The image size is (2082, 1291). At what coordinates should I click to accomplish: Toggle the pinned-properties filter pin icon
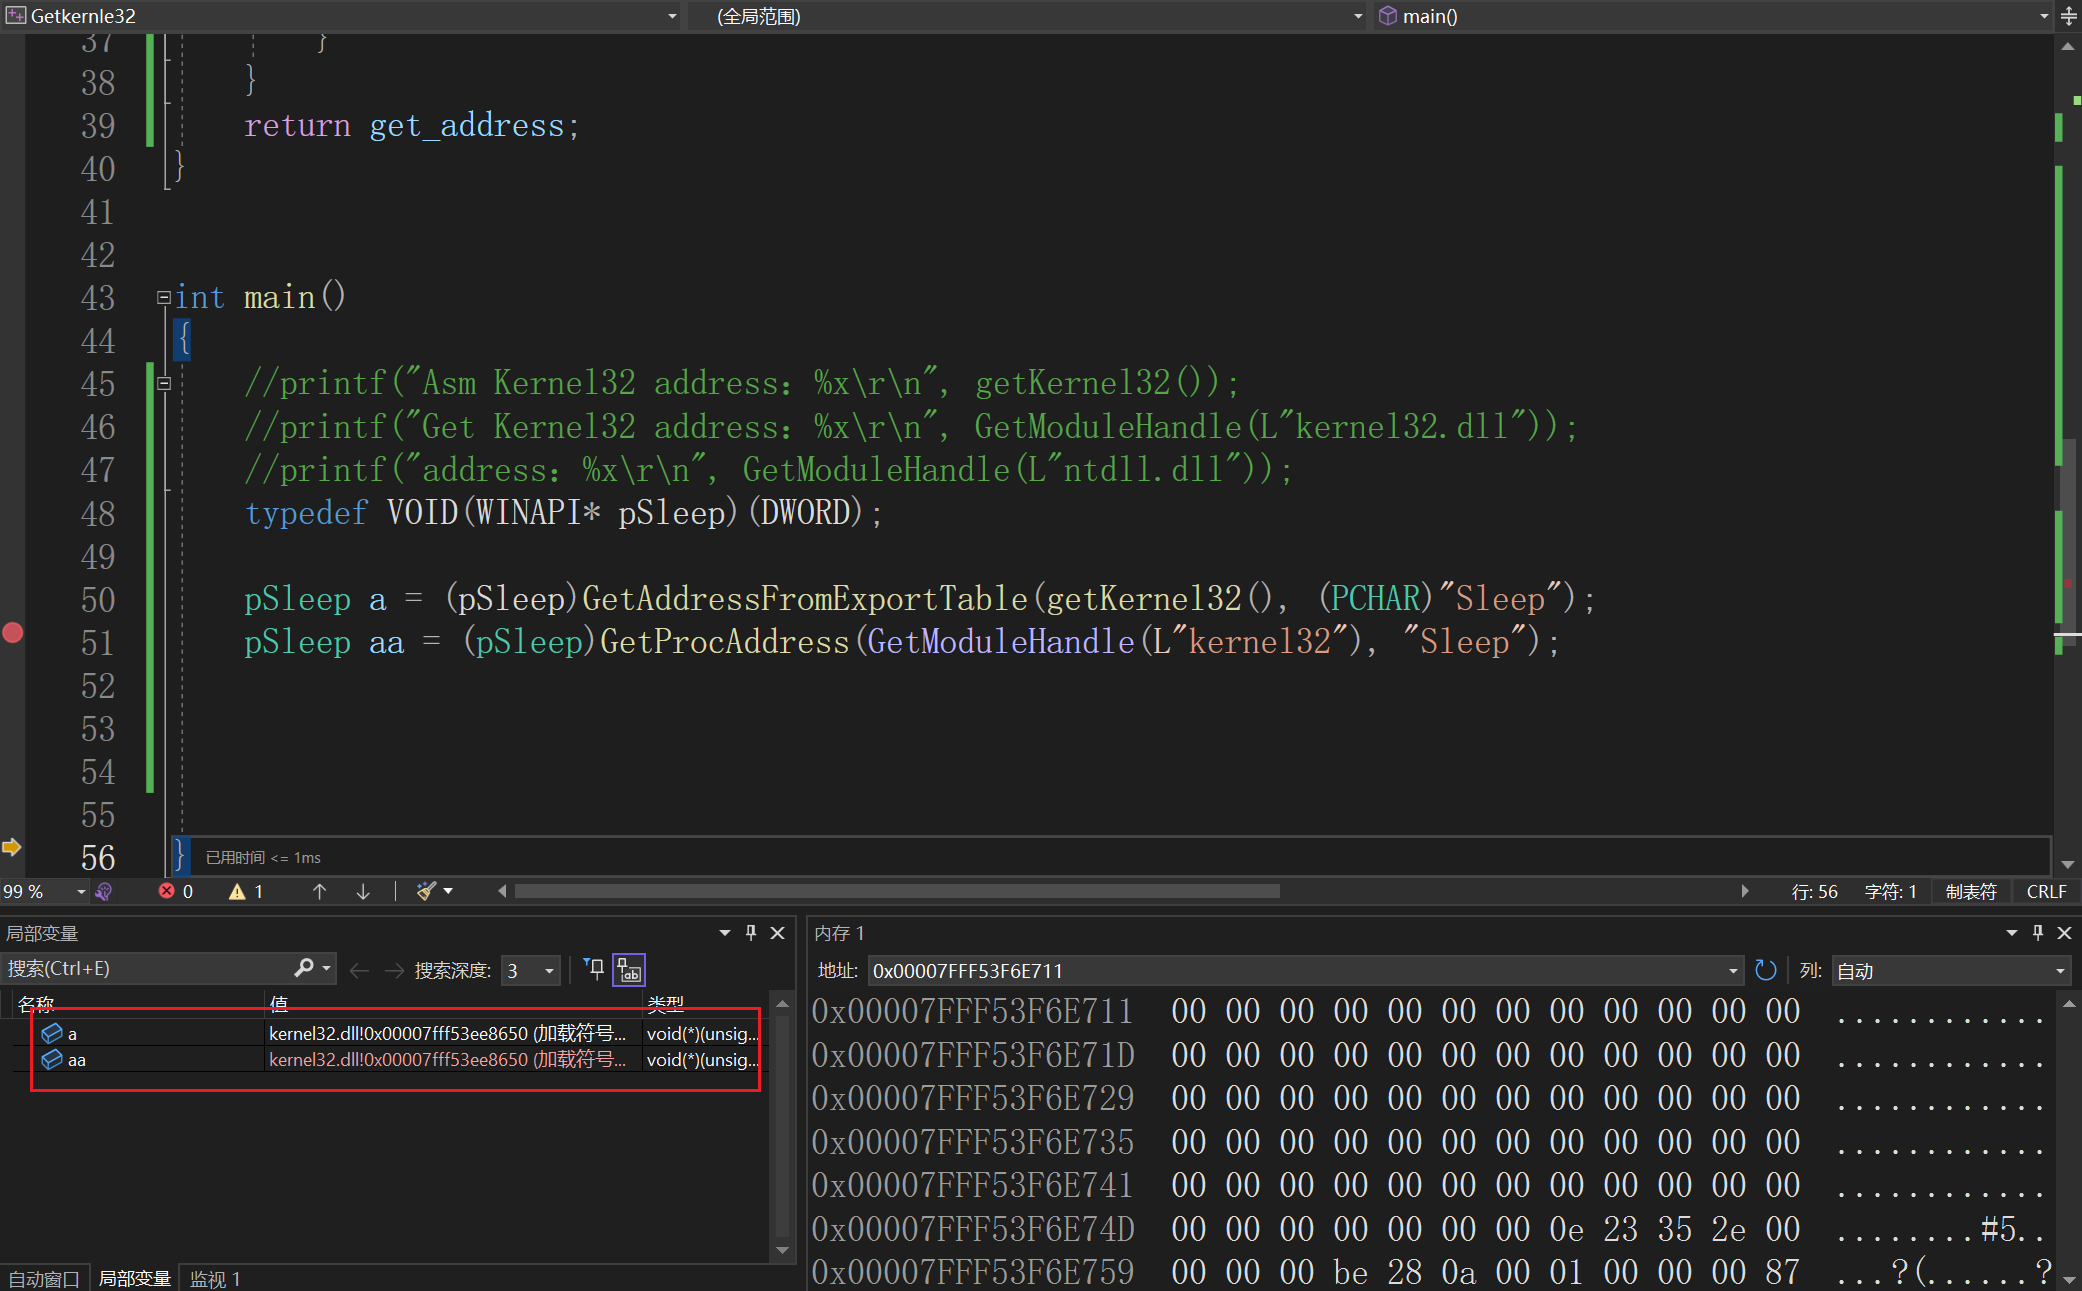tap(594, 969)
